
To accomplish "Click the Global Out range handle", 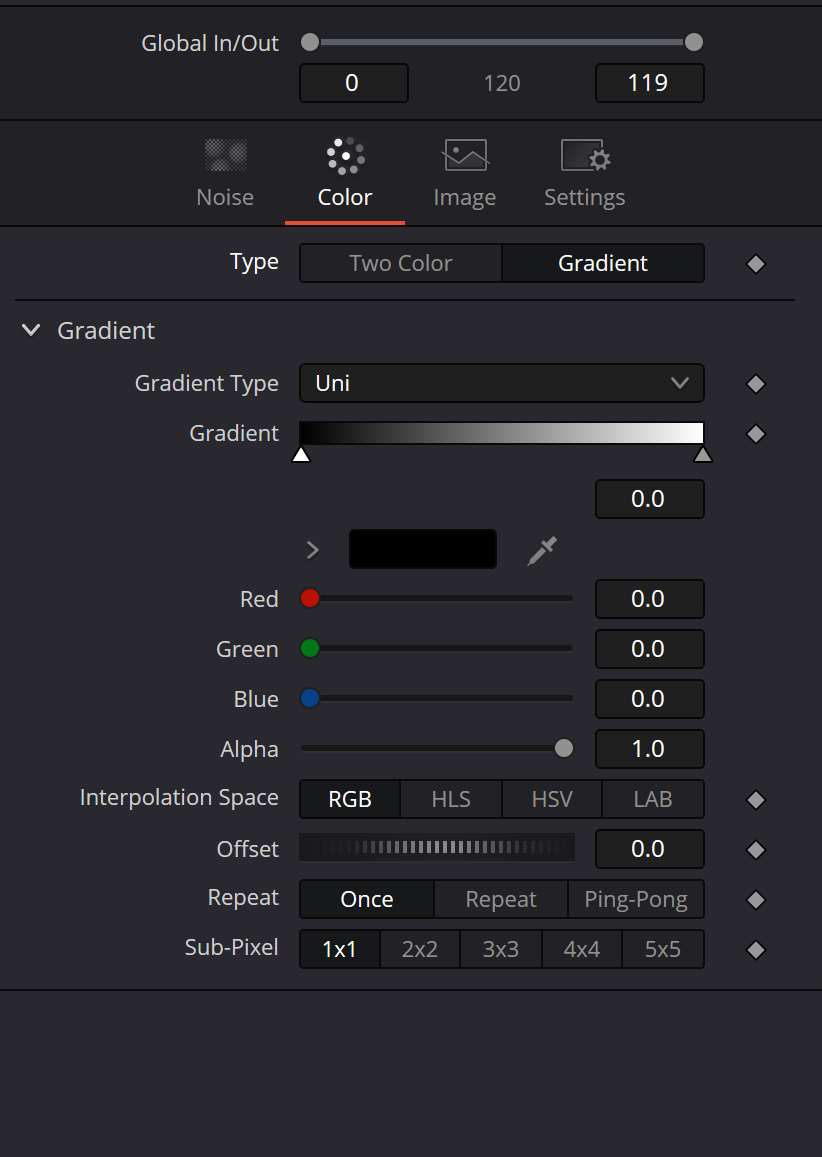I will (694, 42).
